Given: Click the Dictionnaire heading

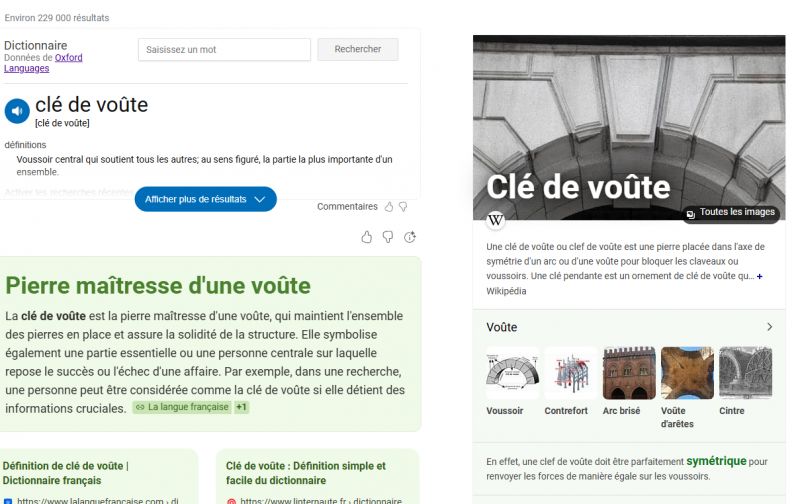Looking at the screenshot, I should (35, 45).
